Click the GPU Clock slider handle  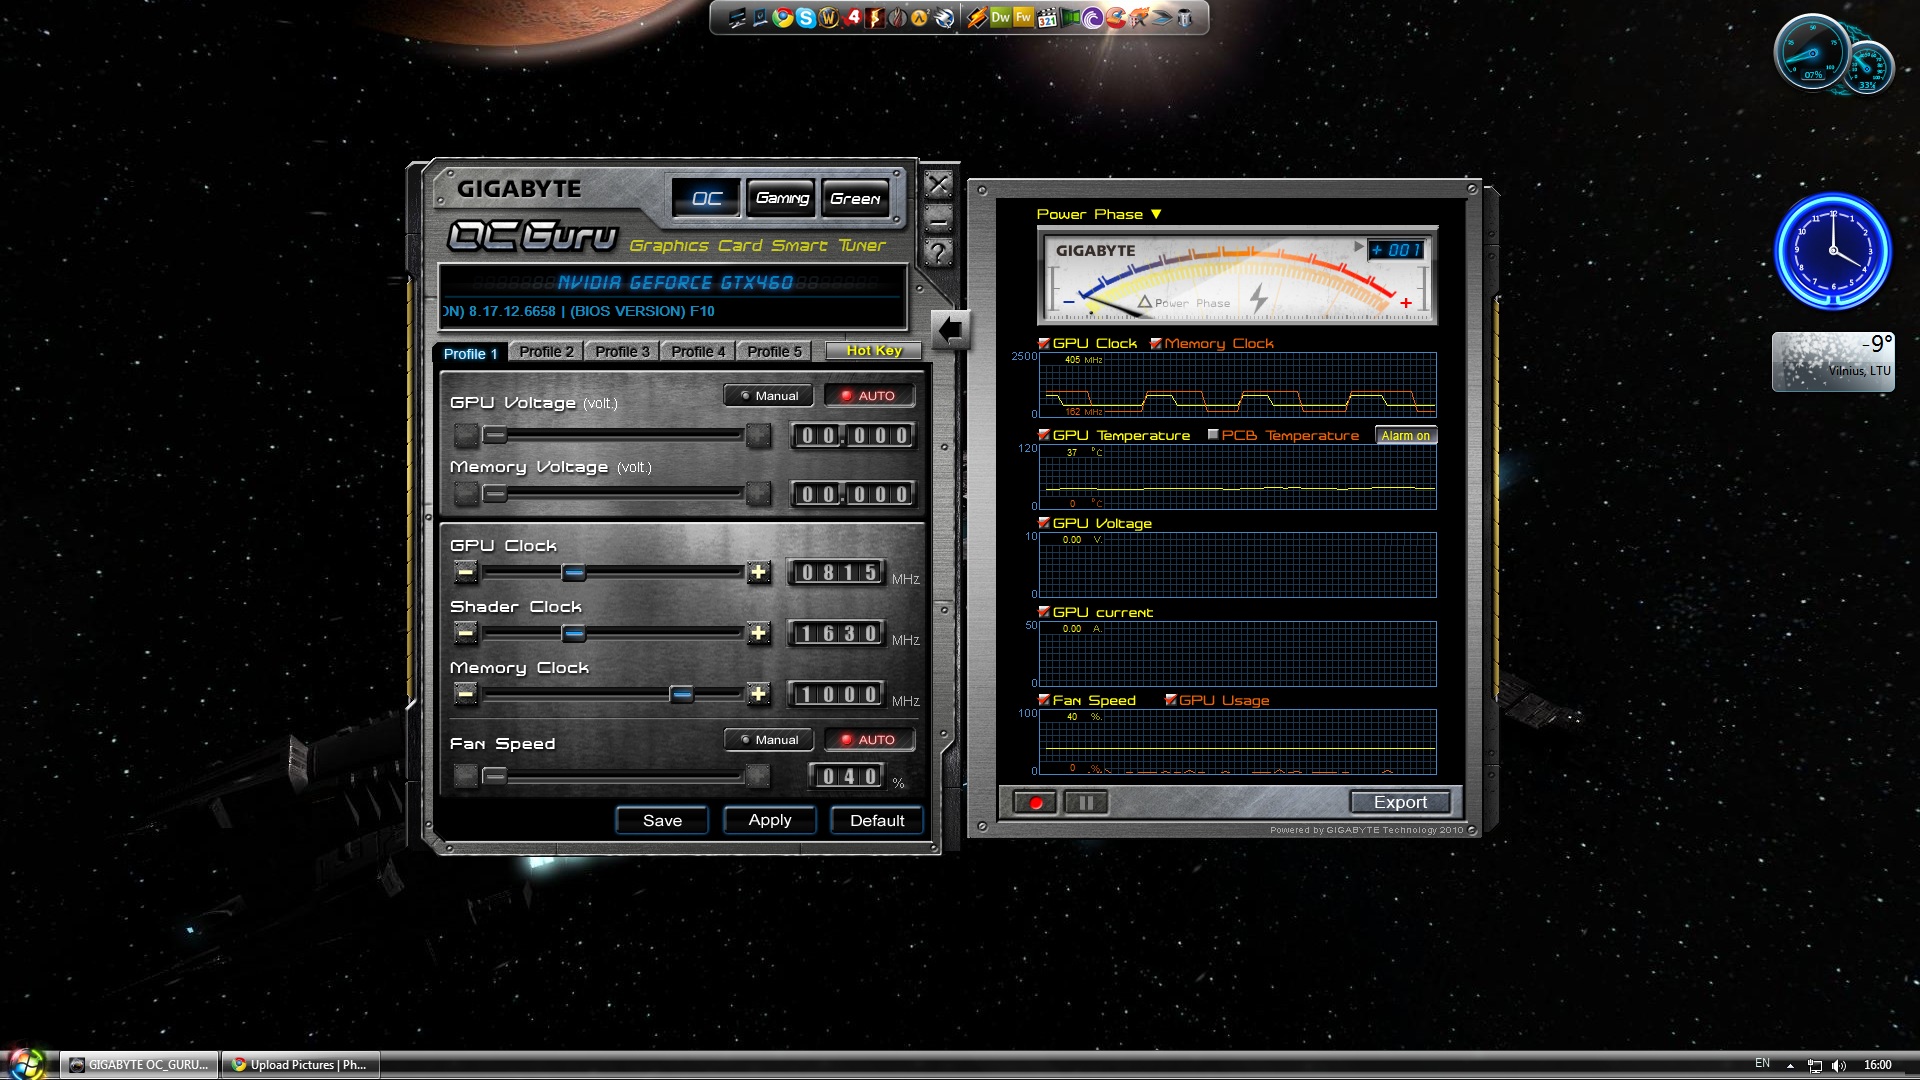(x=573, y=572)
